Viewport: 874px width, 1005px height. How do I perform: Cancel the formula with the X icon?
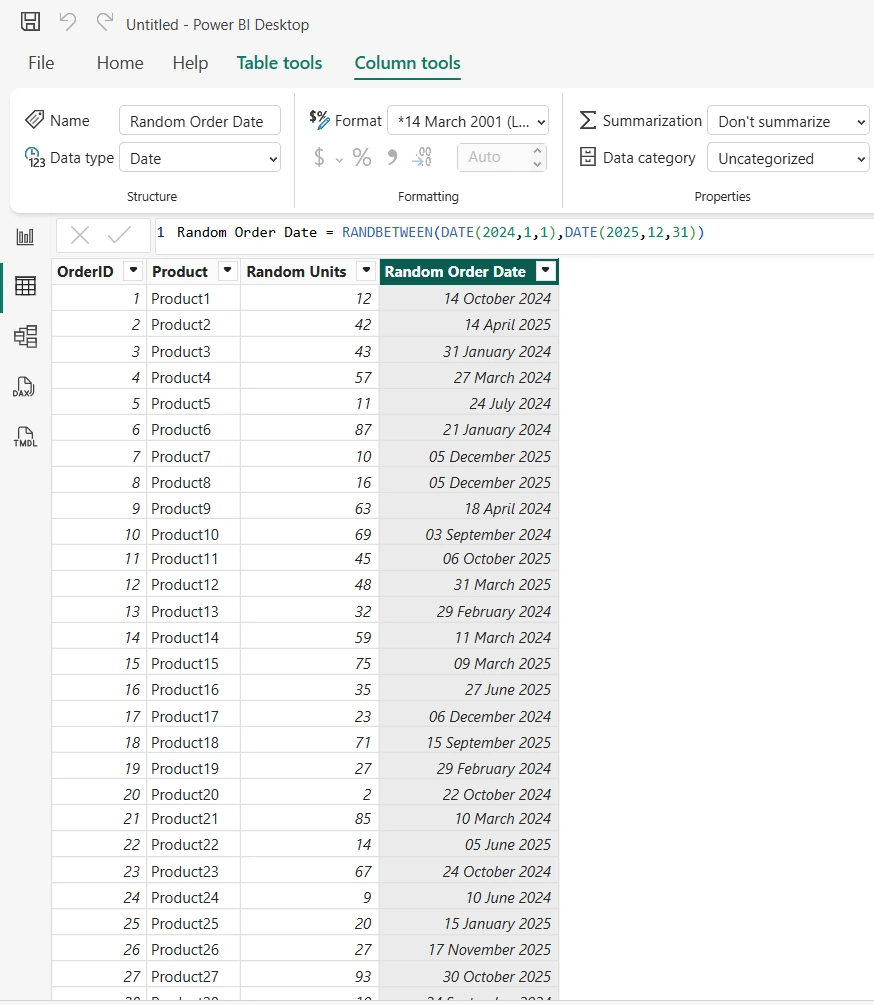[x=79, y=235]
